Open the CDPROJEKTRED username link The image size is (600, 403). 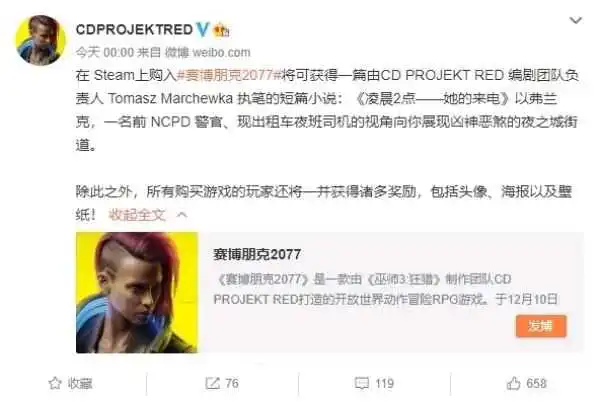134,29
